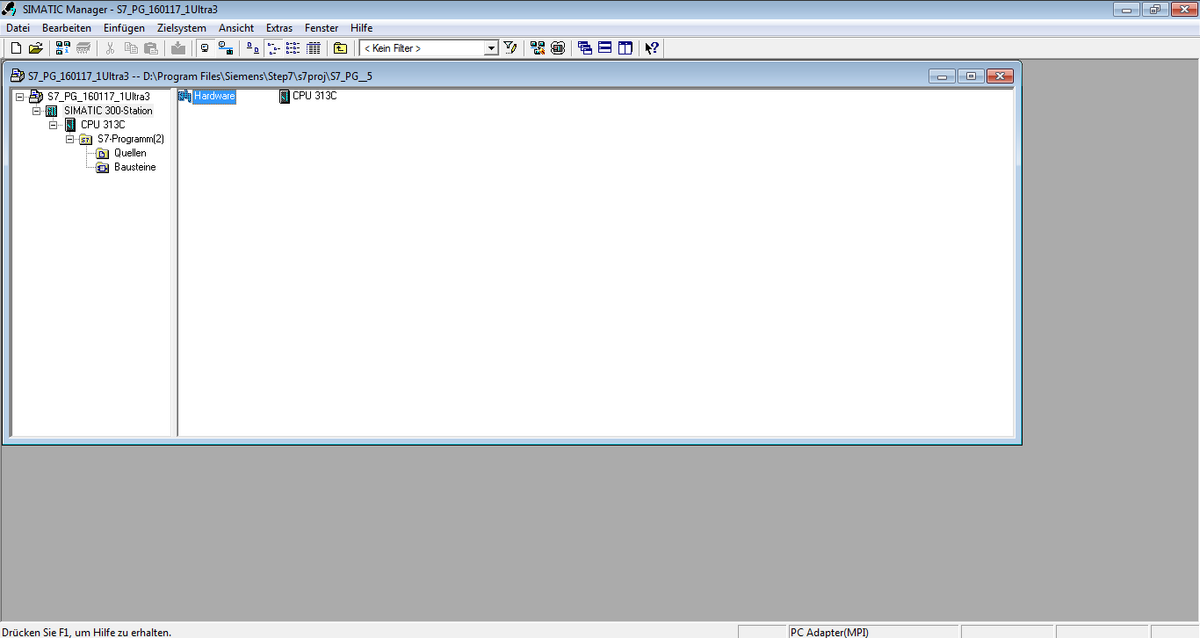Switch to the Details view mode

click(x=313, y=48)
